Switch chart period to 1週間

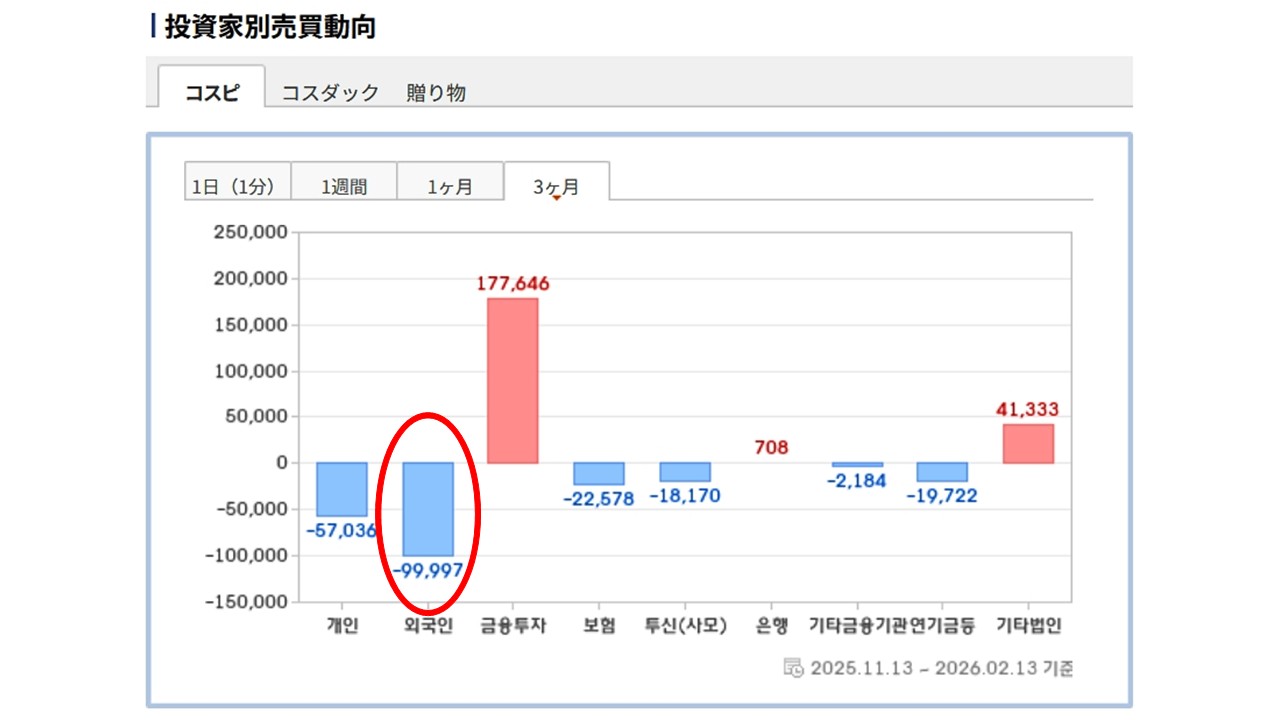tap(344, 186)
